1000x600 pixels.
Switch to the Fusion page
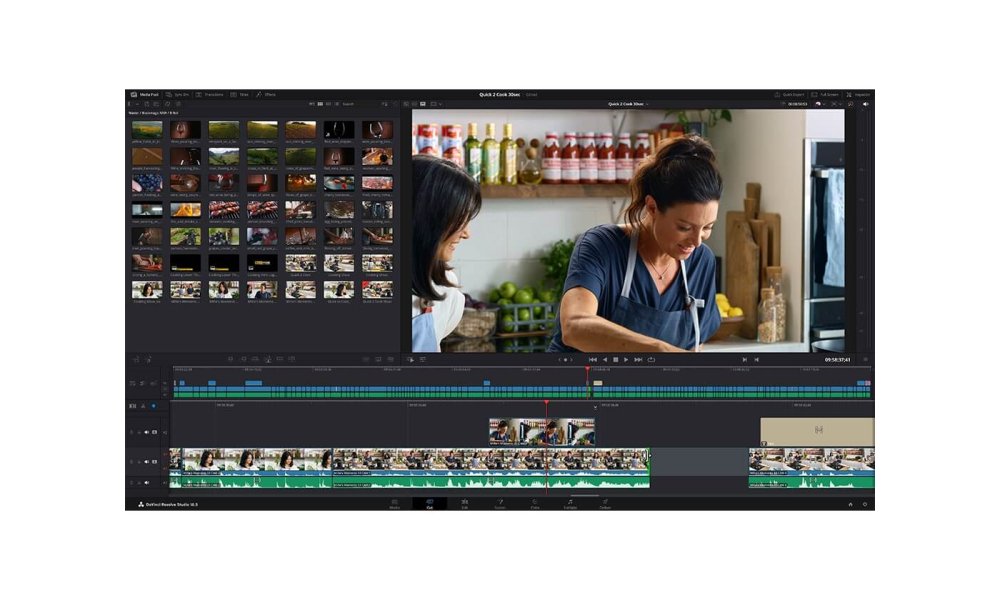point(500,503)
